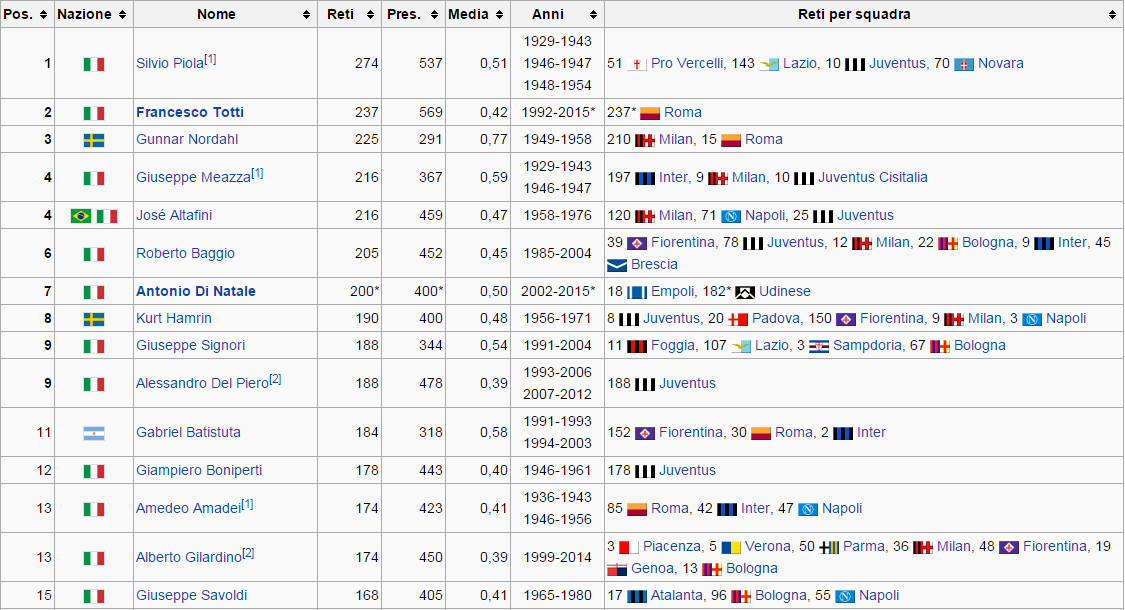Image resolution: width=1125 pixels, height=610 pixels.
Task: Sort table by the Anni column arrows
Action: (x=593, y=14)
